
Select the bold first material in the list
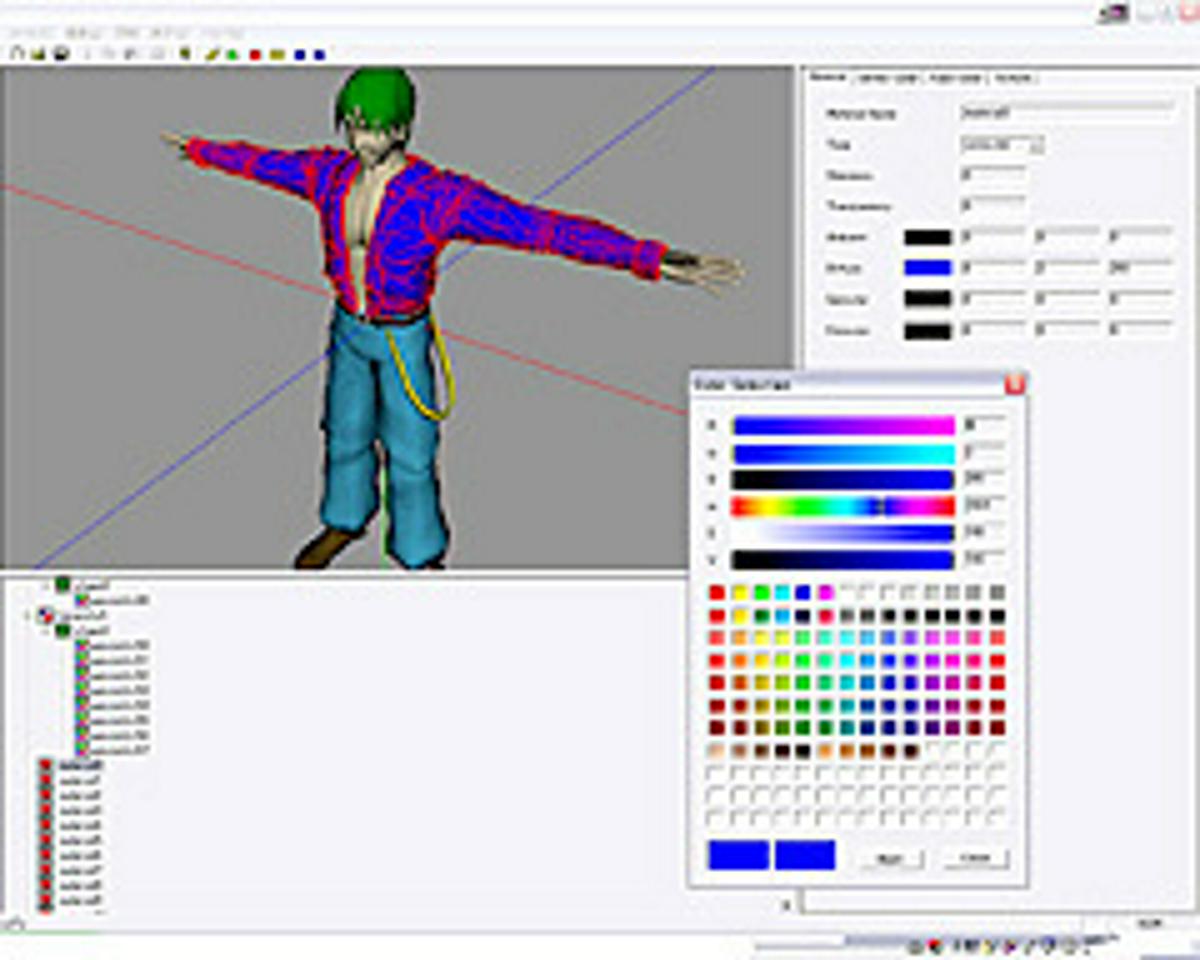click(80, 766)
